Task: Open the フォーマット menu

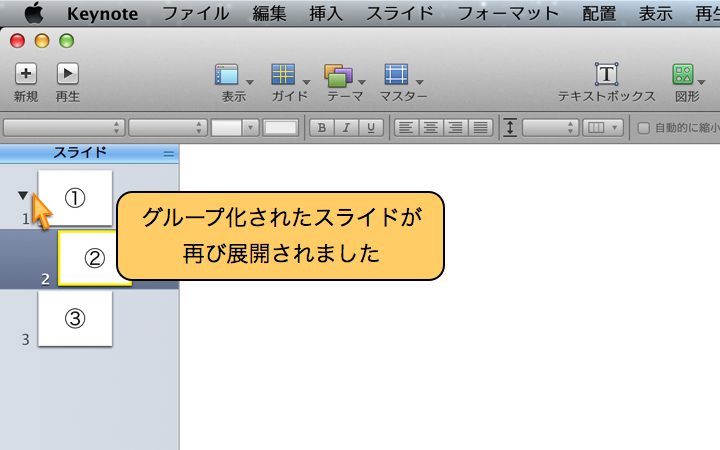Action: pyautogui.click(x=508, y=14)
